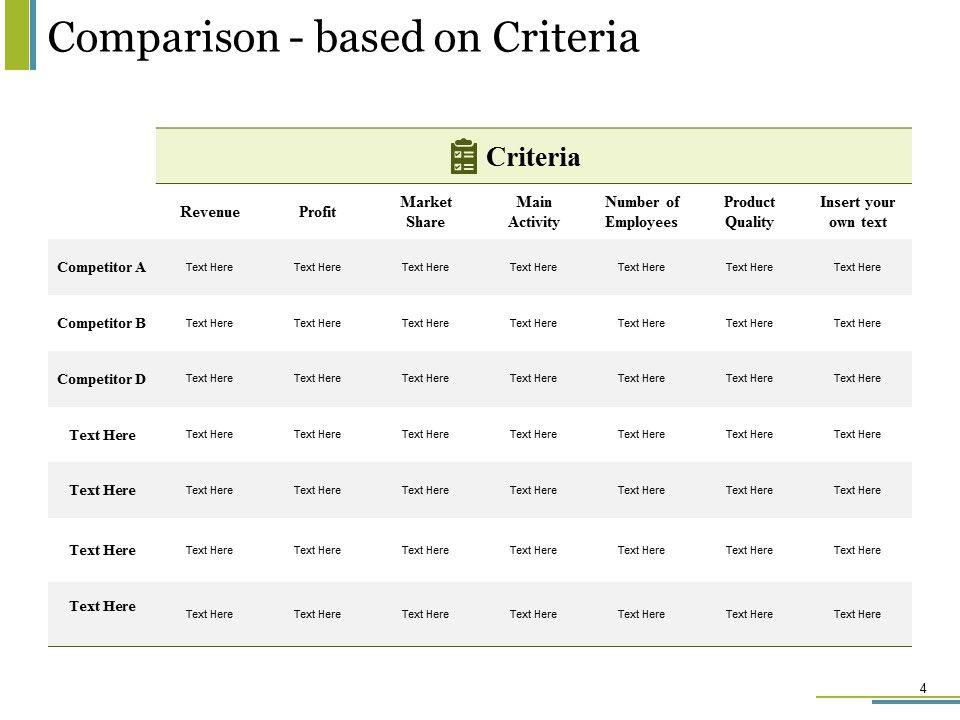Click the slide number 4
The height and width of the screenshot is (720, 960).
coord(922,687)
